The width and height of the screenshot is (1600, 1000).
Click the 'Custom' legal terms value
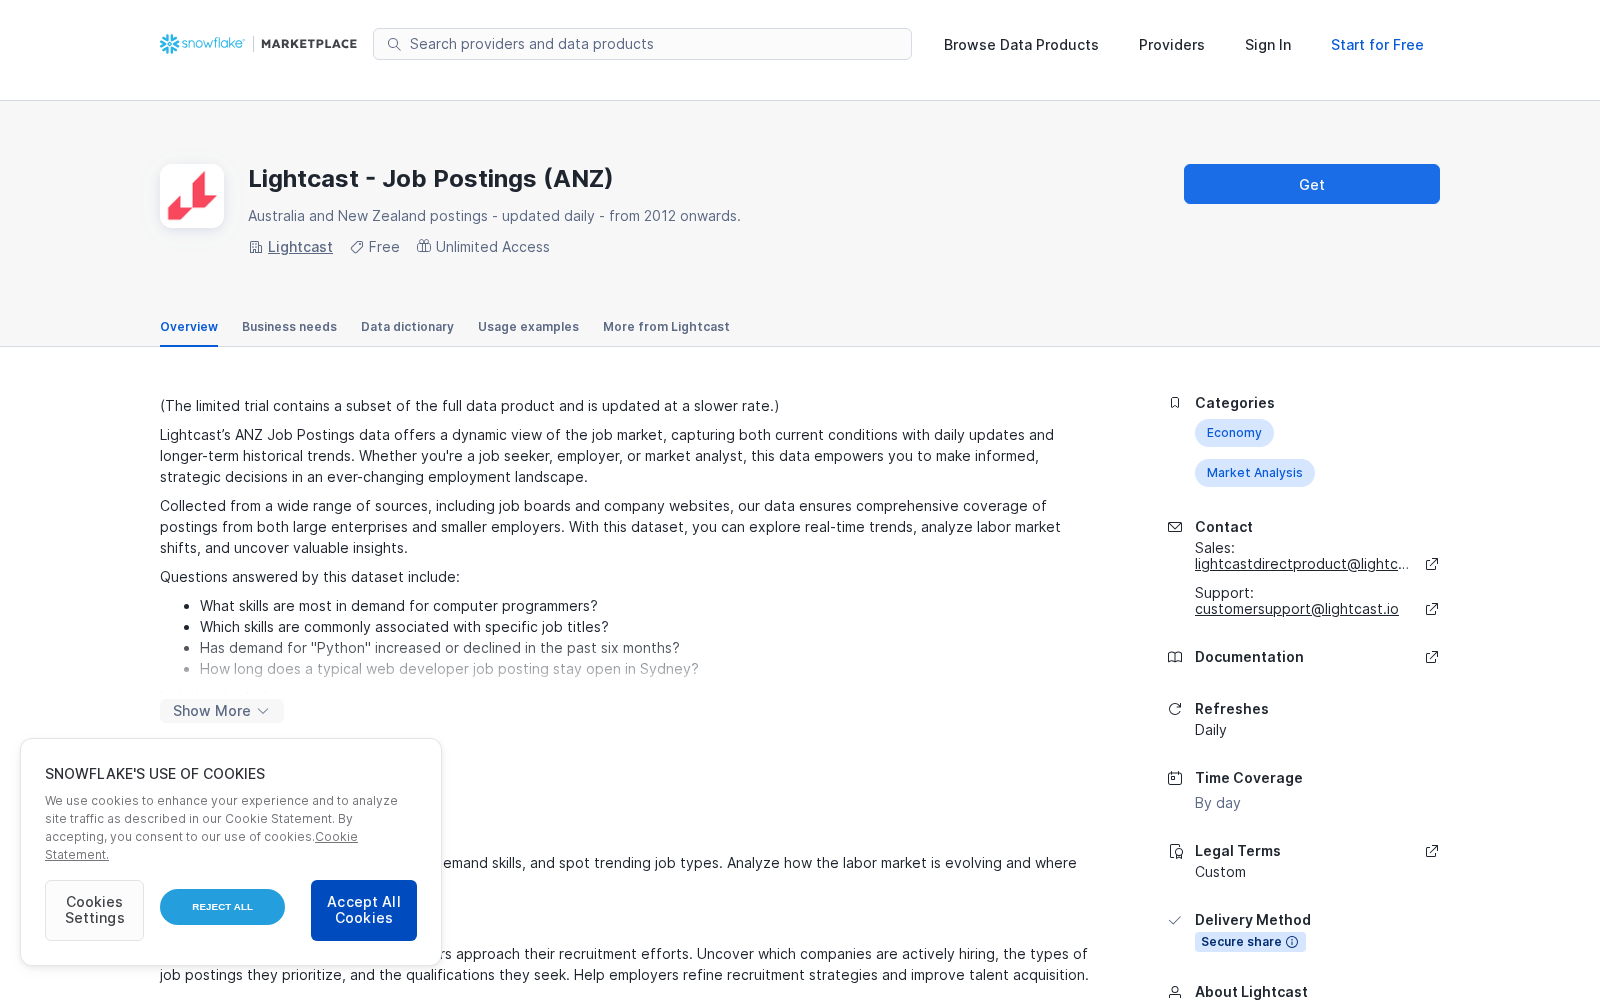(x=1220, y=872)
